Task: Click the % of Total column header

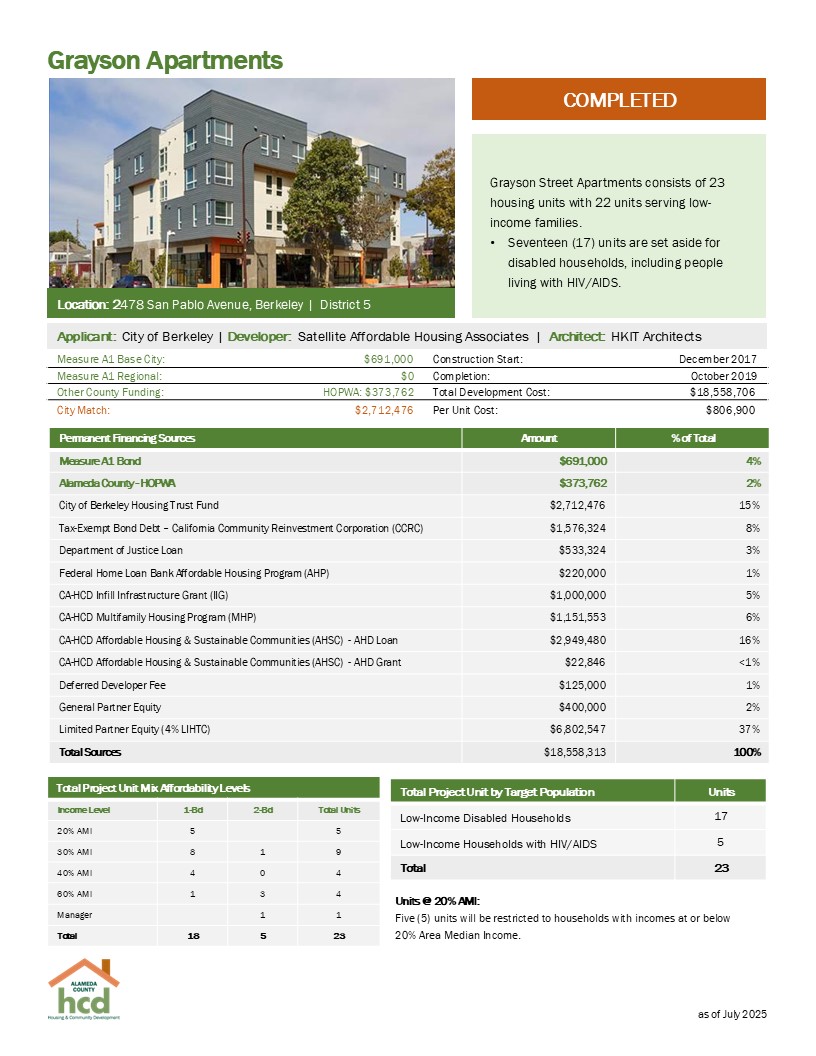Action: point(691,438)
